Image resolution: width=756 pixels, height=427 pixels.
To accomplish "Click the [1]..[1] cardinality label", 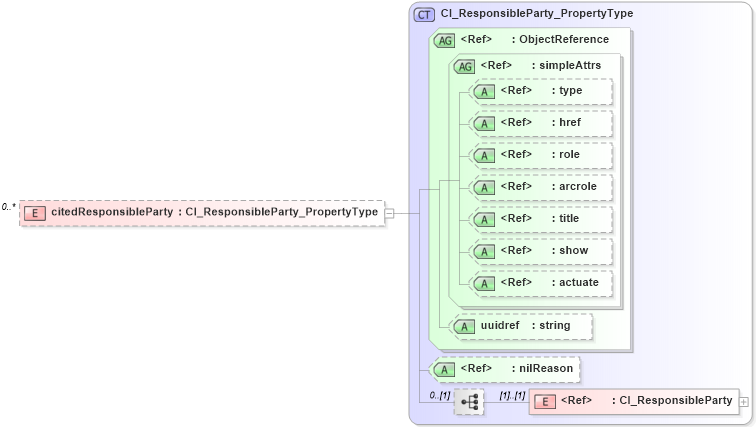I will (x=512, y=396).
